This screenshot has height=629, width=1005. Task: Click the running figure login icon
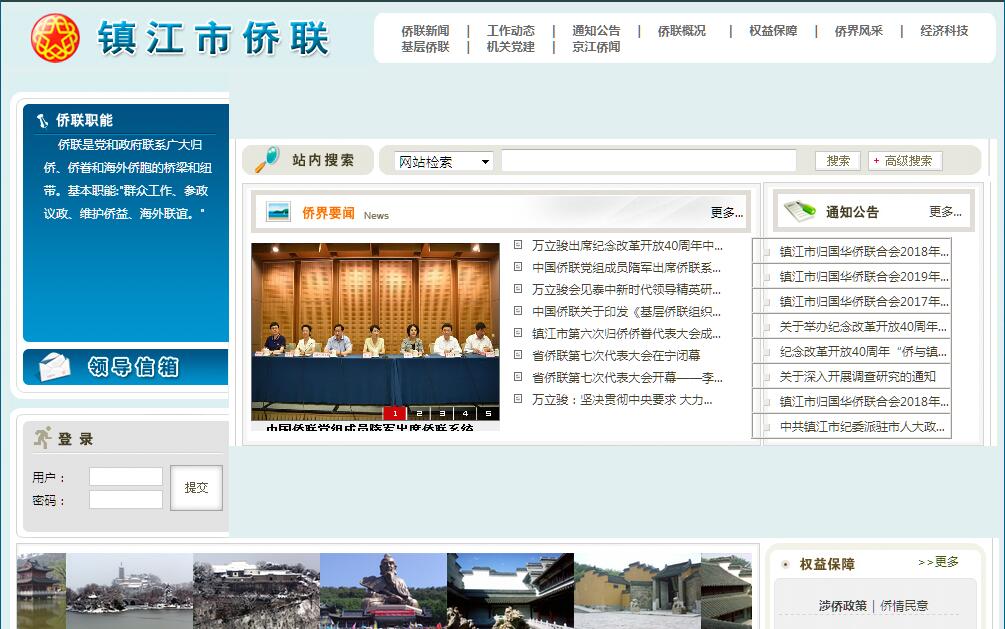coord(43,438)
